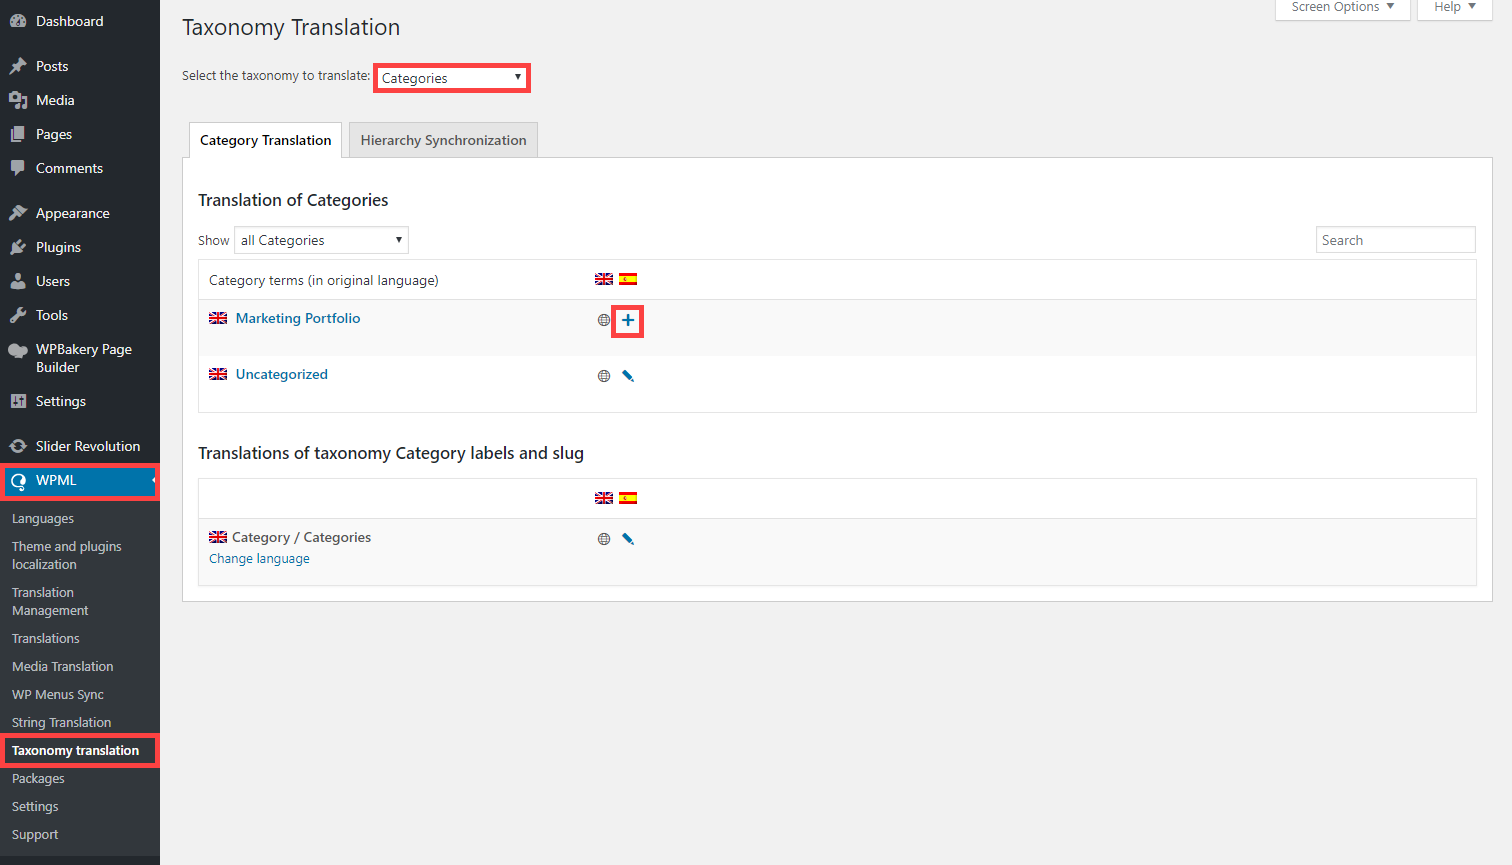Viewport: 1512px width, 865px height.
Task: Click the Dashboard gauge icon
Action: click(x=18, y=21)
